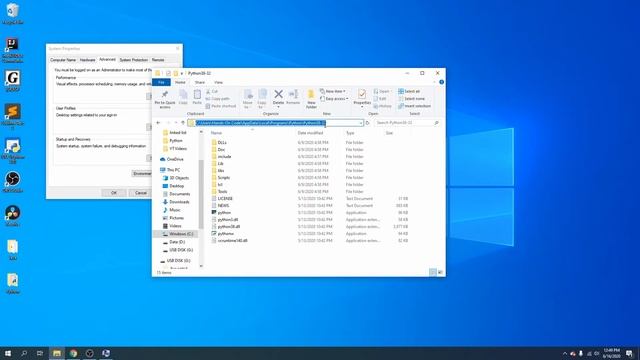The width and height of the screenshot is (640, 360).
Task: Open the address bar history dropdown arrow
Action: click(361, 123)
